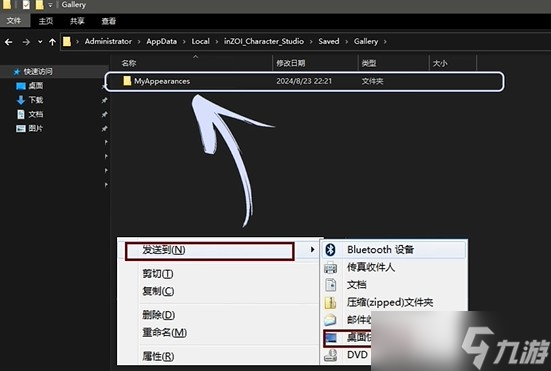Image resolution: width=551 pixels, height=371 pixels.
Task: Expand the 发送到 submenu arrow
Action: click(x=312, y=249)
